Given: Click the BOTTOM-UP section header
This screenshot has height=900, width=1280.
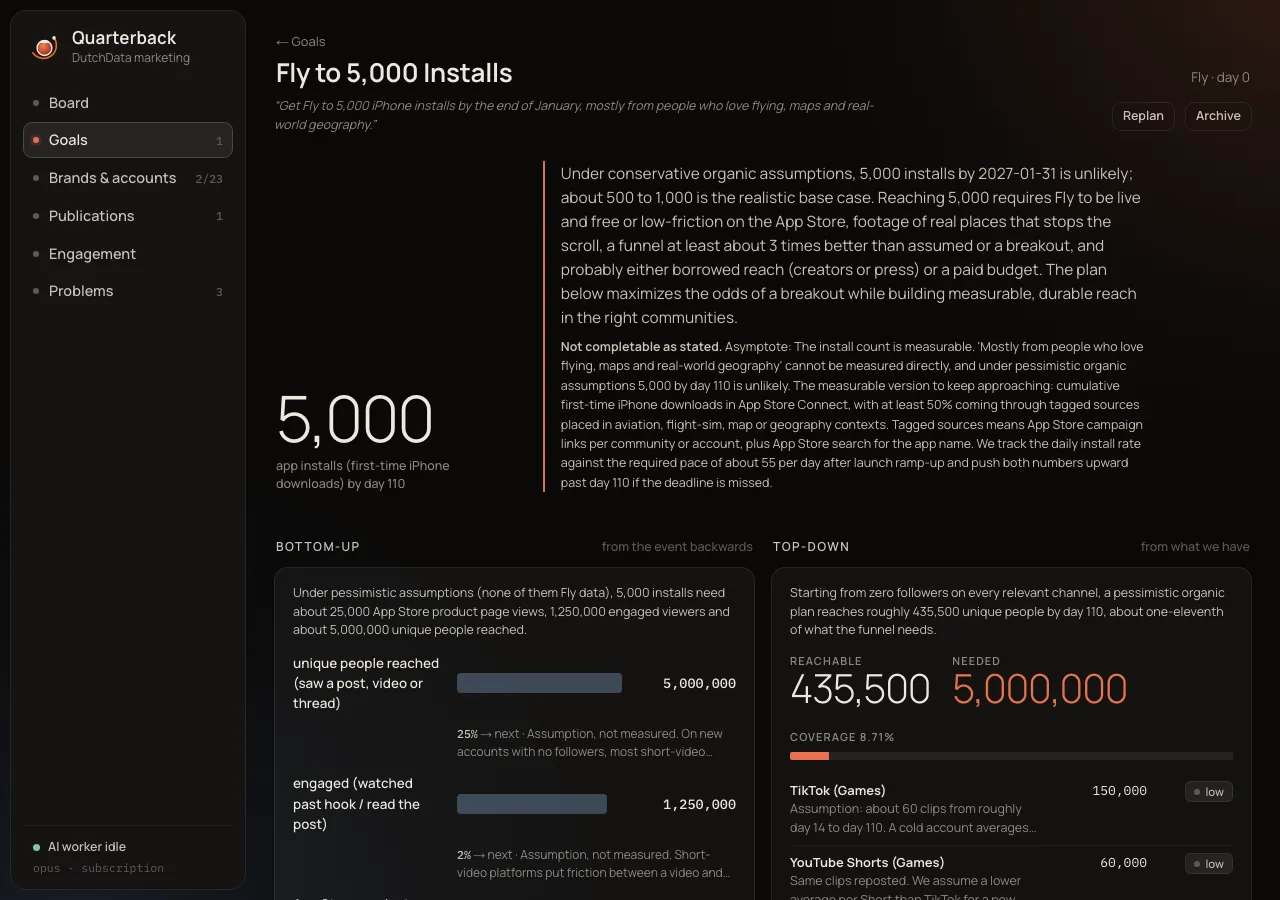Looking at the screenshot, I should coord(318,547).
